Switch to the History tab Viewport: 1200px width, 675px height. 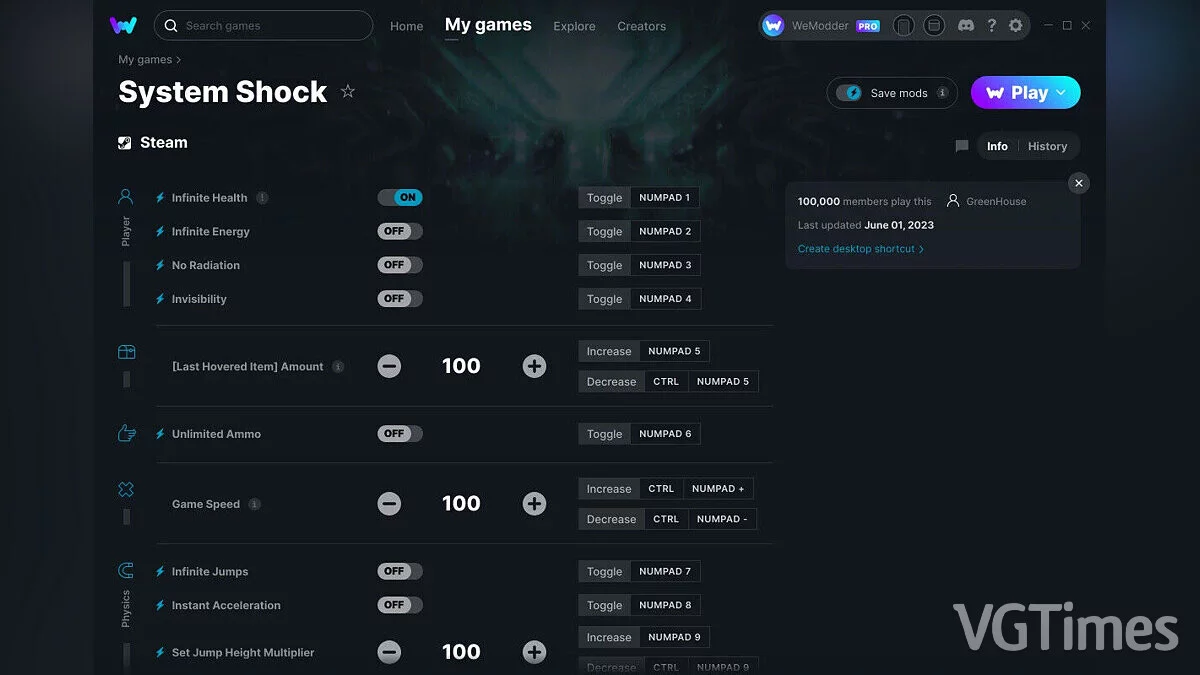pyautogui.click(x=1047, y=146)
